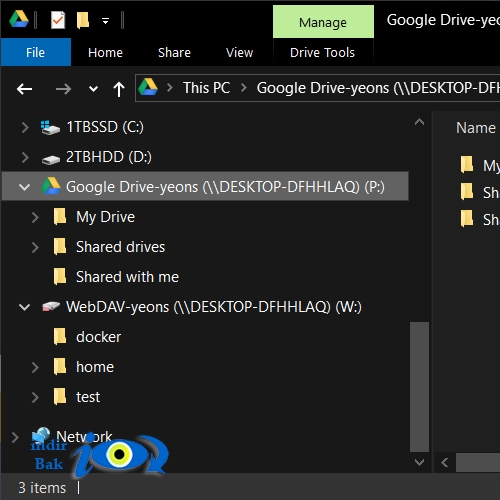Viewport: 500px width, 500px height.
Task: Click the third folder icon in file list
Action: (x=467, y=219)
